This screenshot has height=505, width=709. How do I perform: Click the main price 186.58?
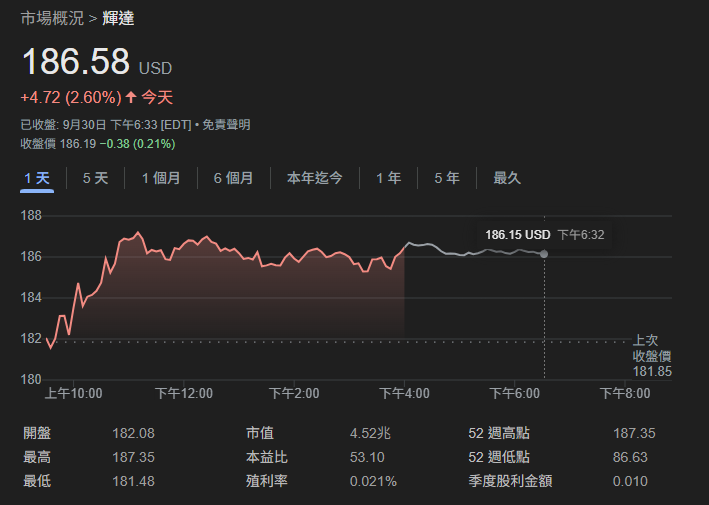tap(76, 62)
